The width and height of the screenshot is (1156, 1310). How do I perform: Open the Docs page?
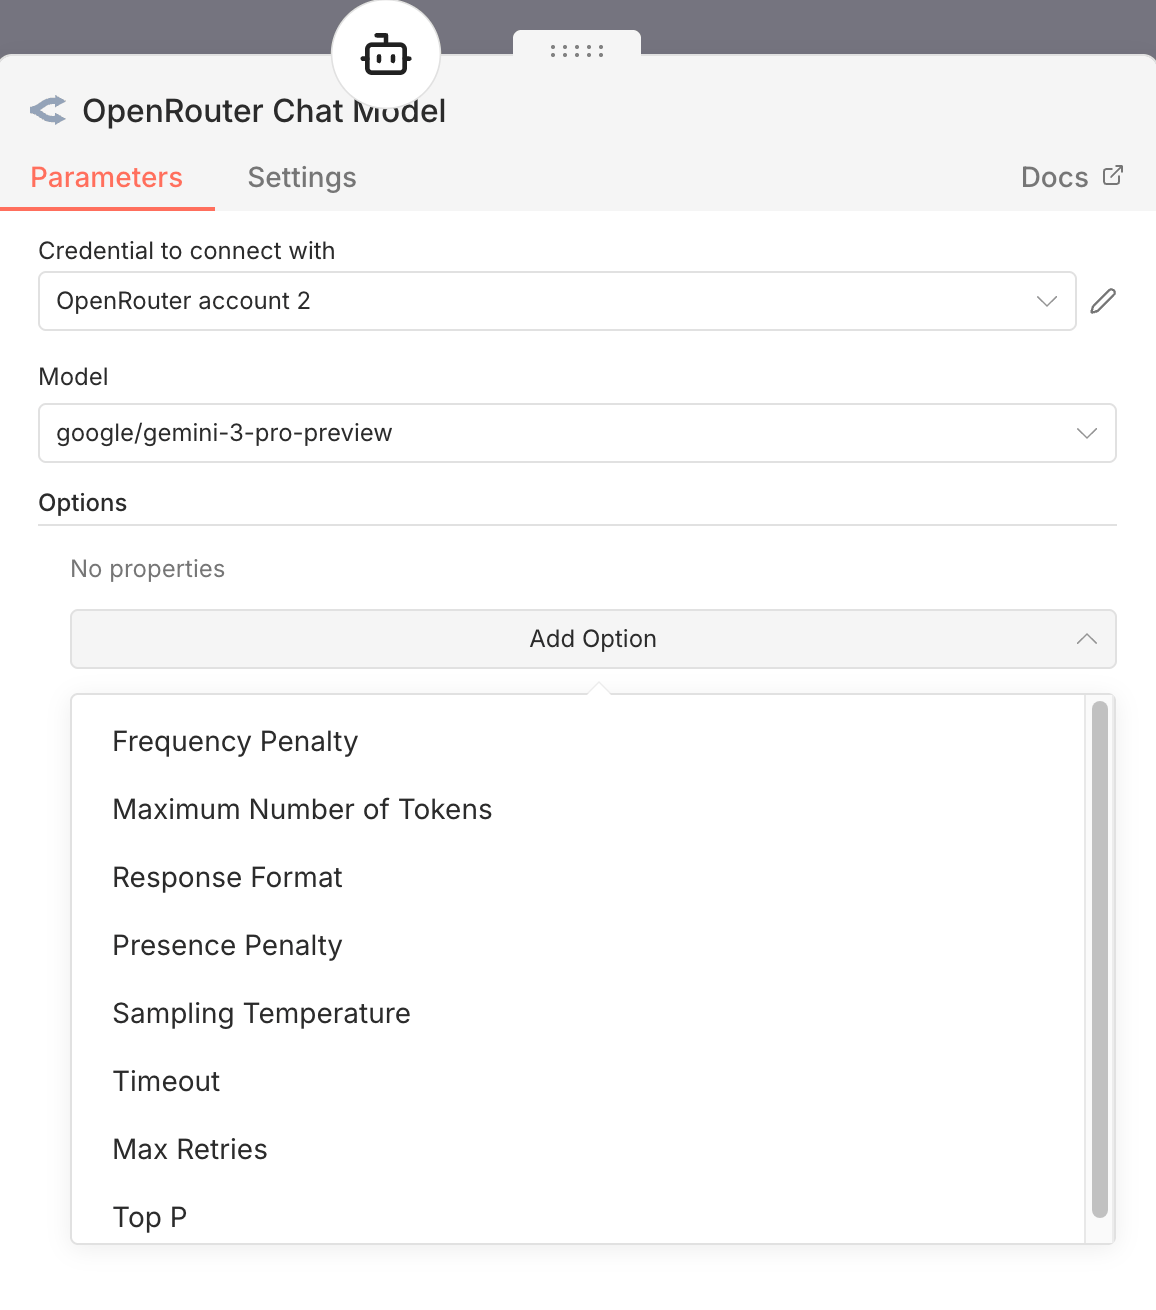(x=1054, y=177)
